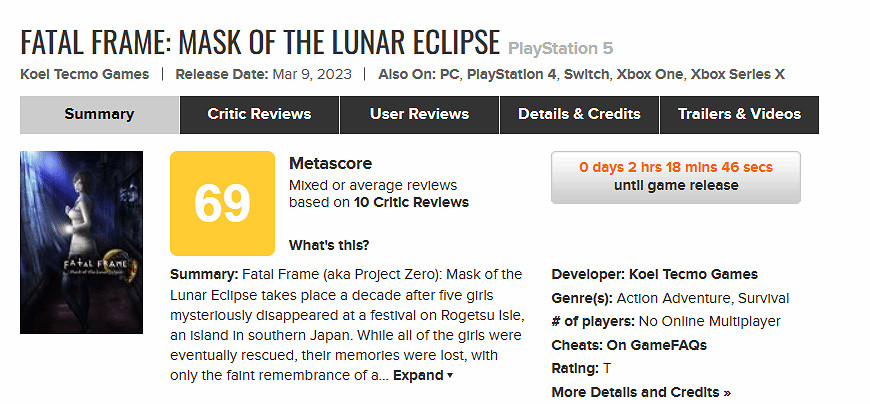Click the Koei Tecmo Games publisher link
This screenshot has width=870, height=404.
pos(84,74)
